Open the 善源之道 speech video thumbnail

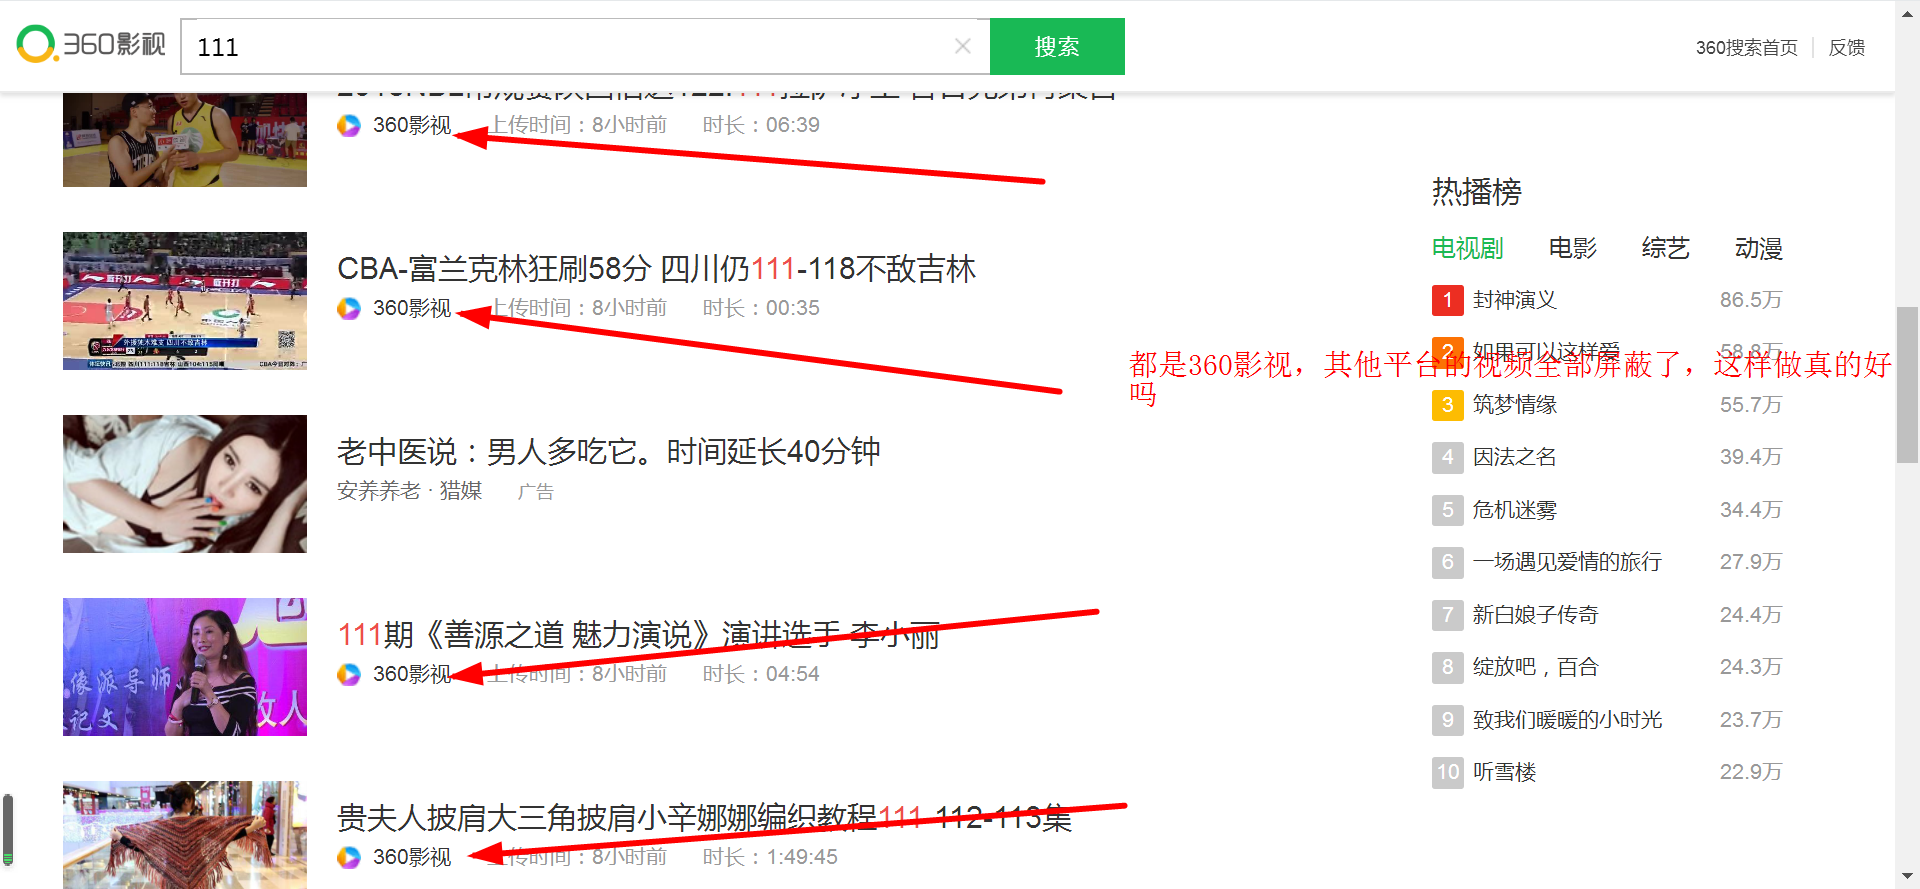(x=185, y=667)
